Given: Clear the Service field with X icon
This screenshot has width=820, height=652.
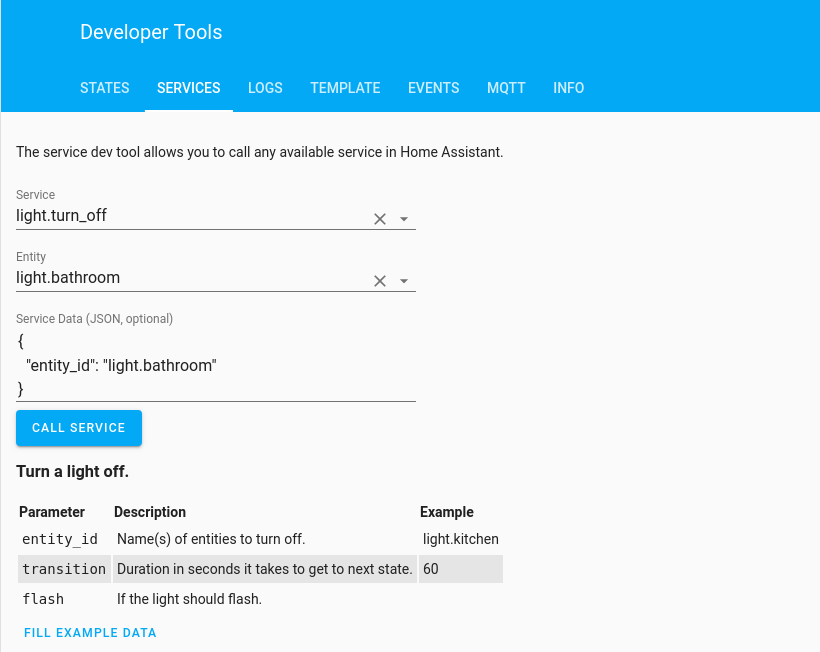Looking at the screenshot, I should pos(380,219).
